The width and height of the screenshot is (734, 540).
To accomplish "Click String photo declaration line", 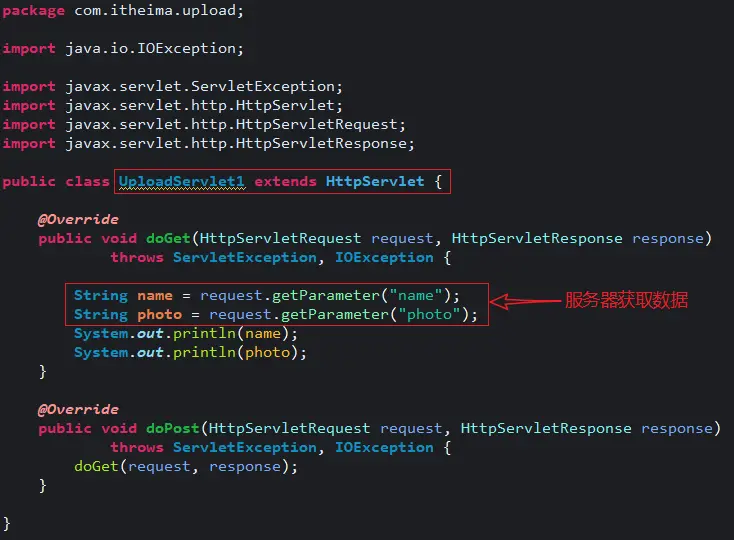I will pos(276,314).
